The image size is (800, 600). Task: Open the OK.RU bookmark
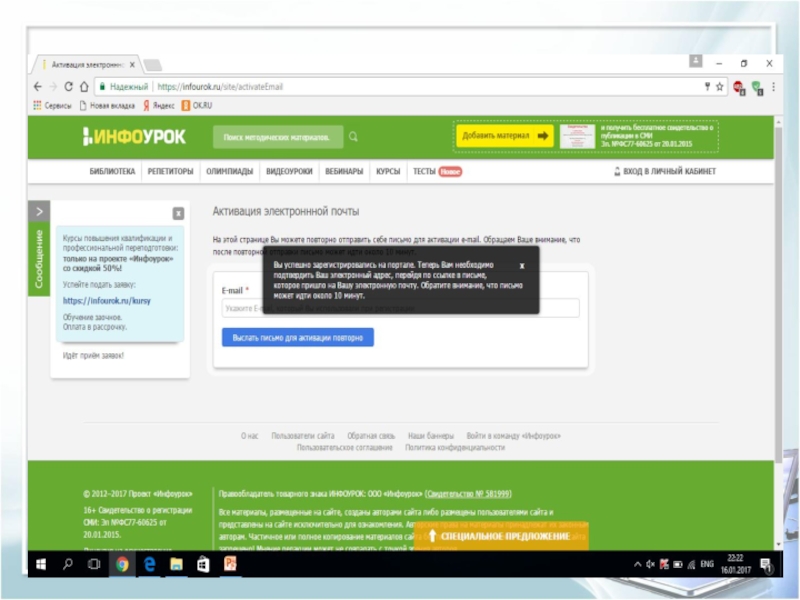coord(197,106)
